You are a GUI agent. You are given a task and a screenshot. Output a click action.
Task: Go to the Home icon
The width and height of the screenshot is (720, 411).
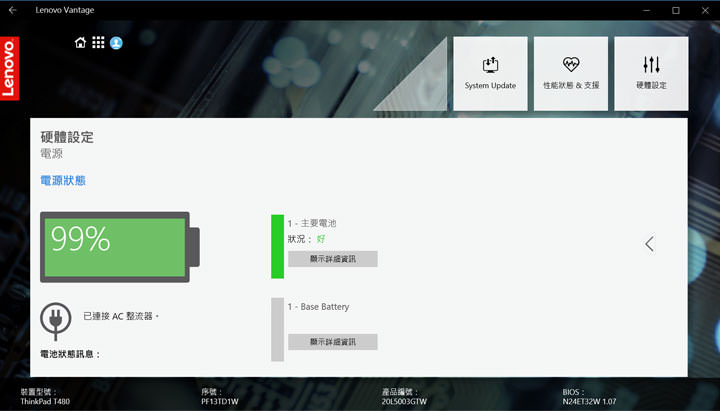80,43
